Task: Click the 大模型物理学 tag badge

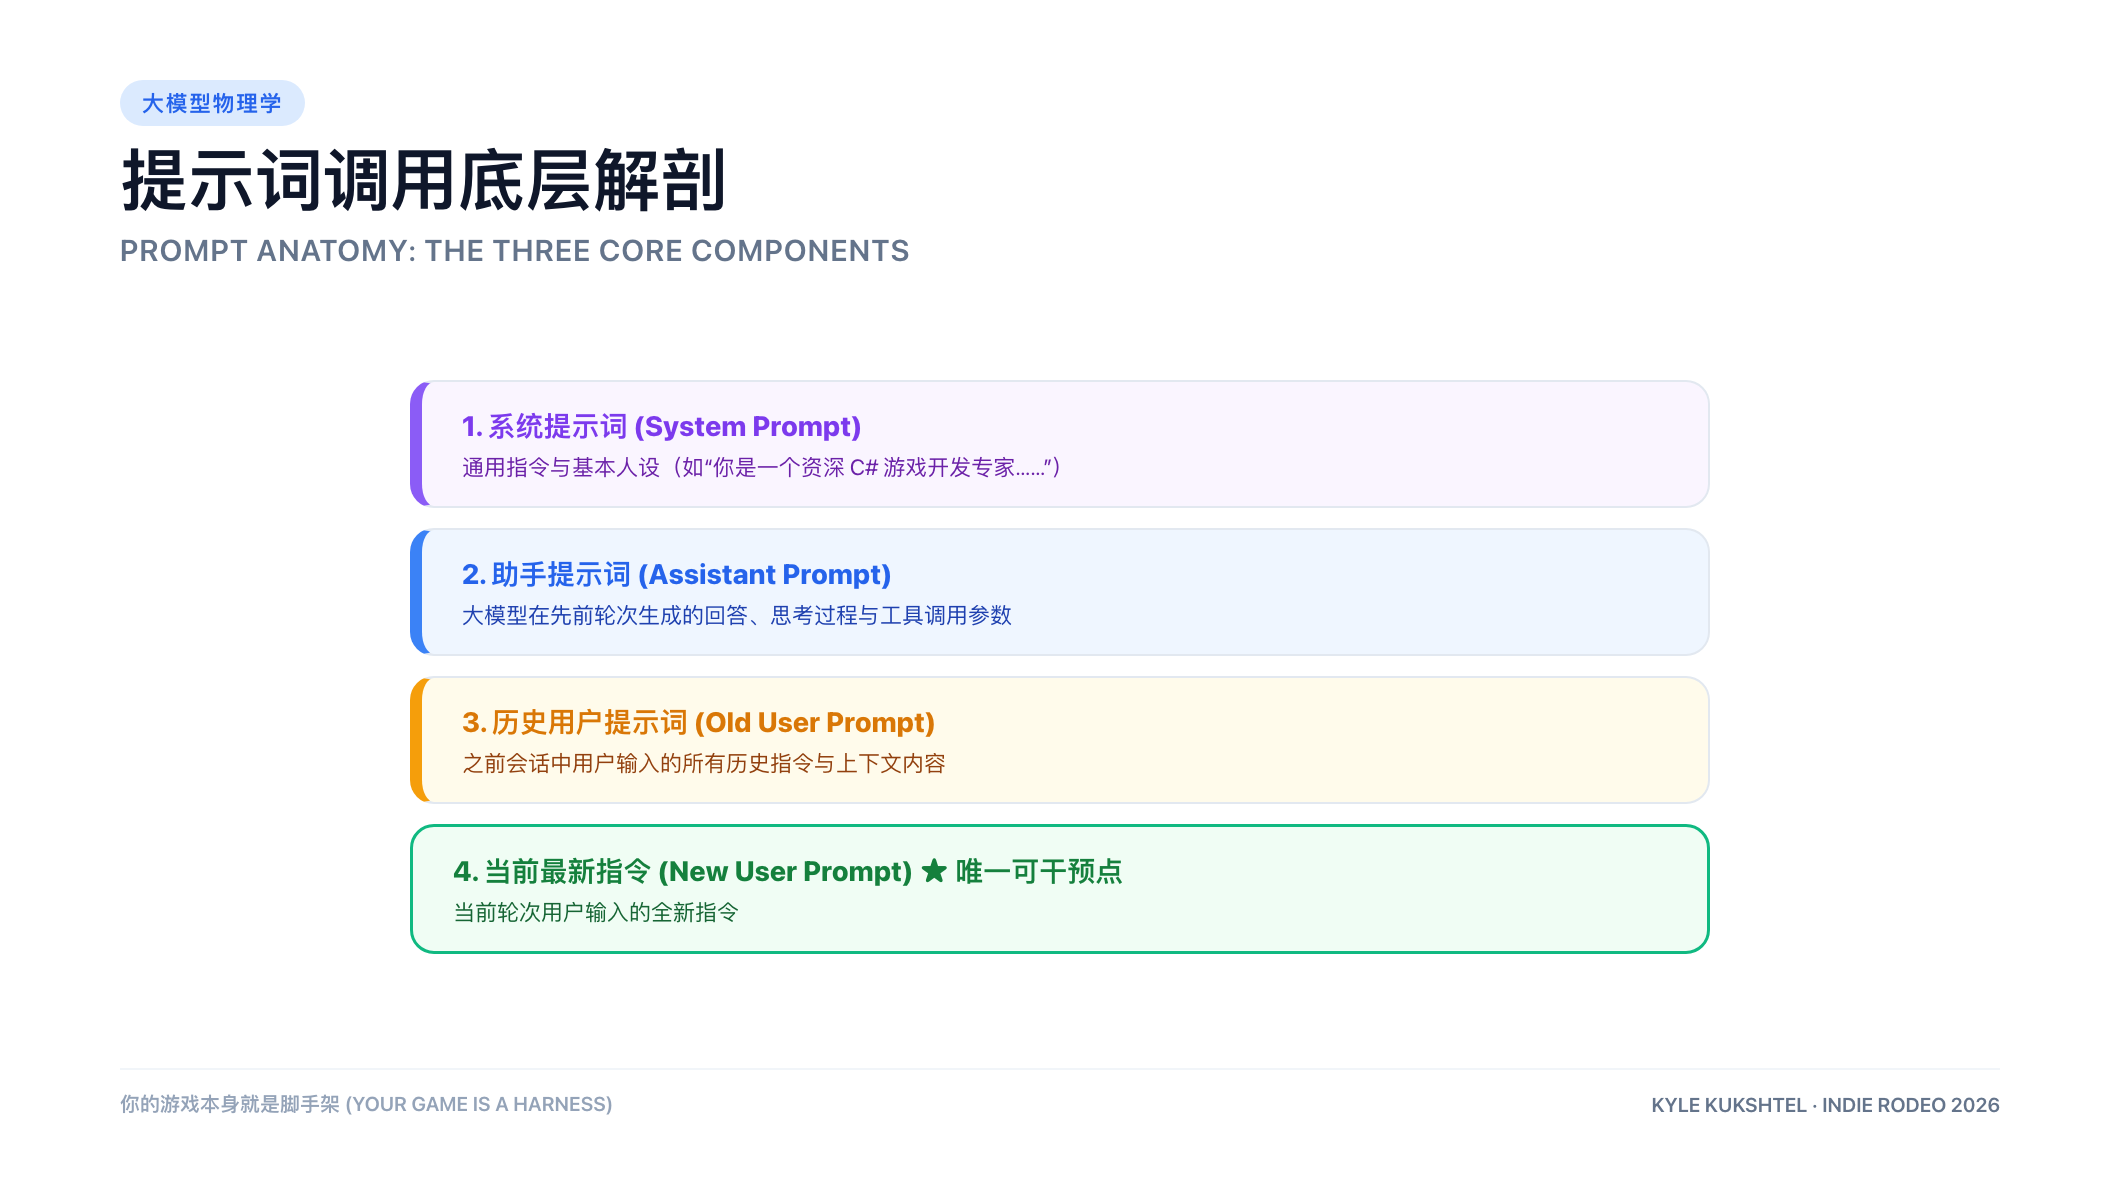Action: pos(212,103)
